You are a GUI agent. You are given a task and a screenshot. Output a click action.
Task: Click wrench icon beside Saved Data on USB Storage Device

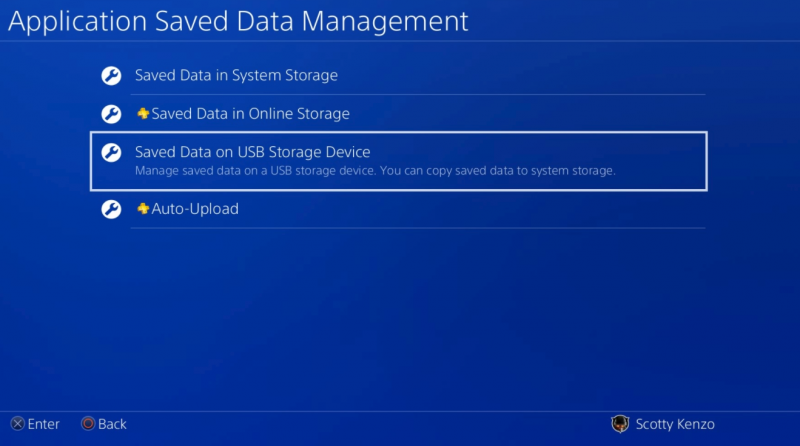point(111,152)
